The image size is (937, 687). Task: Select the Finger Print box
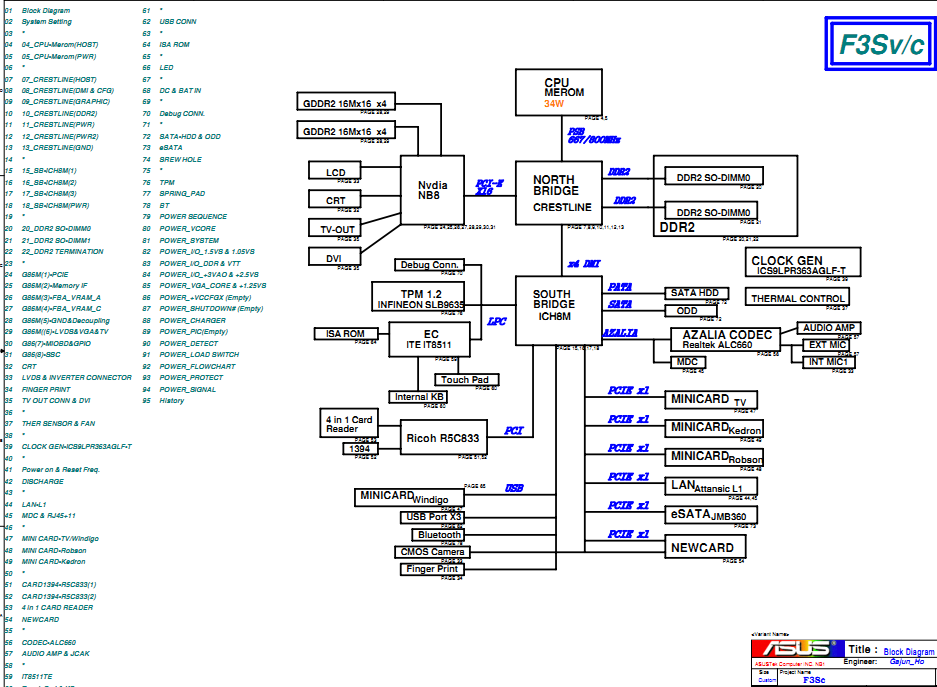(432, 569)
